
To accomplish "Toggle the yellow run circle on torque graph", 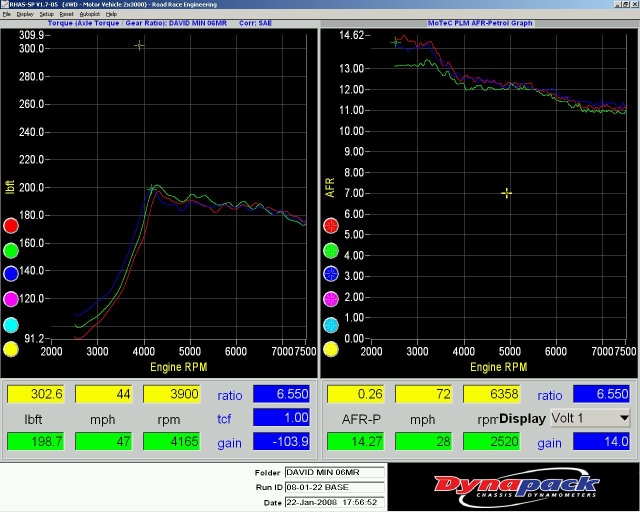I will [x=11, y=349].
